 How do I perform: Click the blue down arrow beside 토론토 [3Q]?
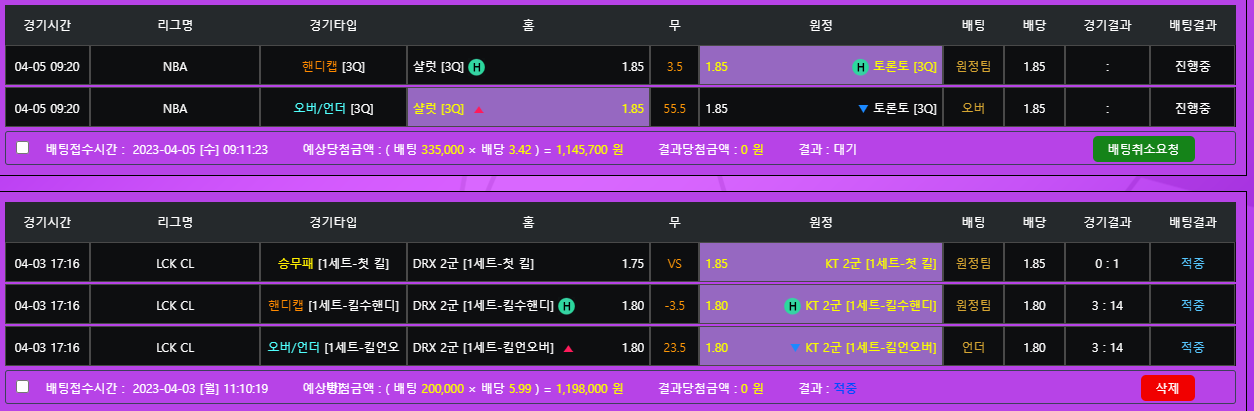pyautogui.click(x=863, y=108)
